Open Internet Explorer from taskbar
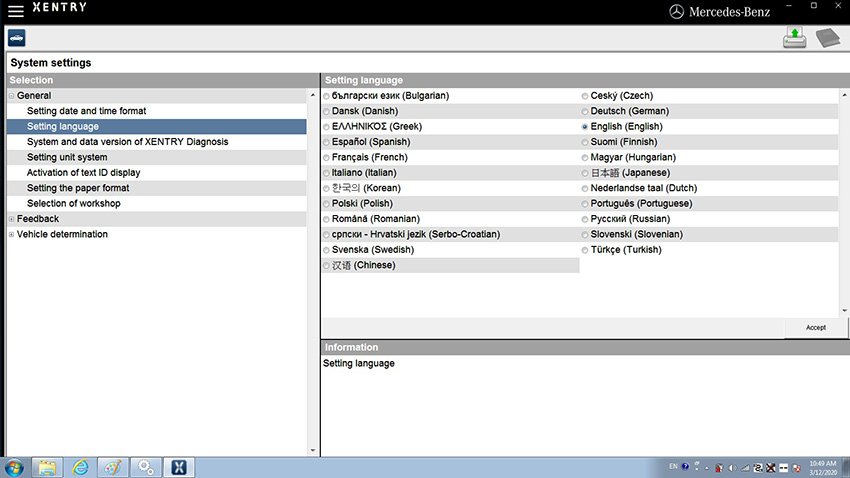Image resolution: width=850 pixels, height=478 pixels. pyautogui.click(x=80, y=467)
